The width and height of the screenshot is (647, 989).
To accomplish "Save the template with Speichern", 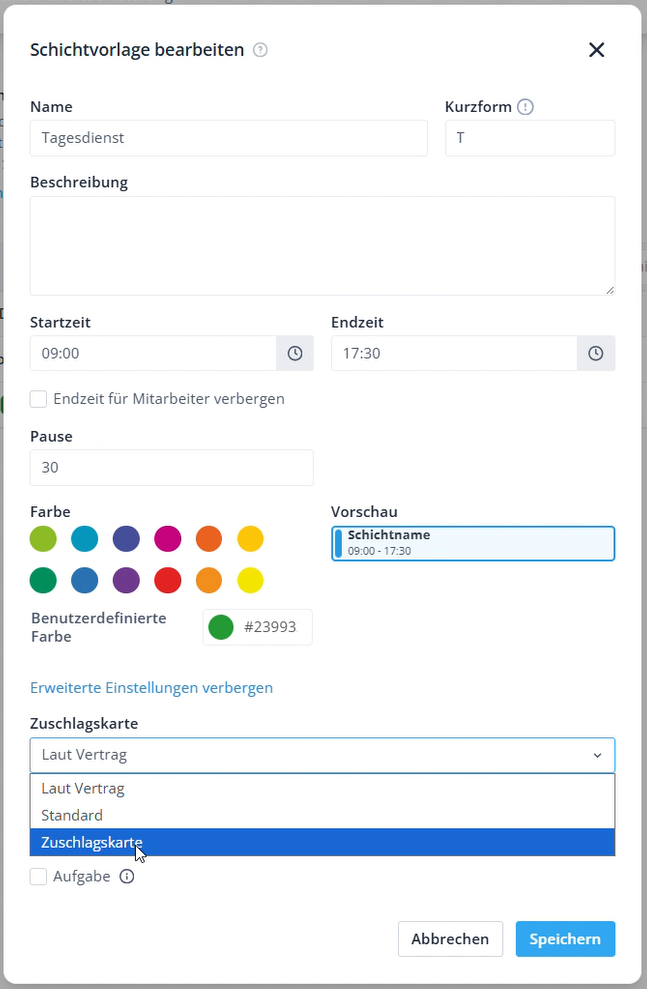I will pos(565,939).
